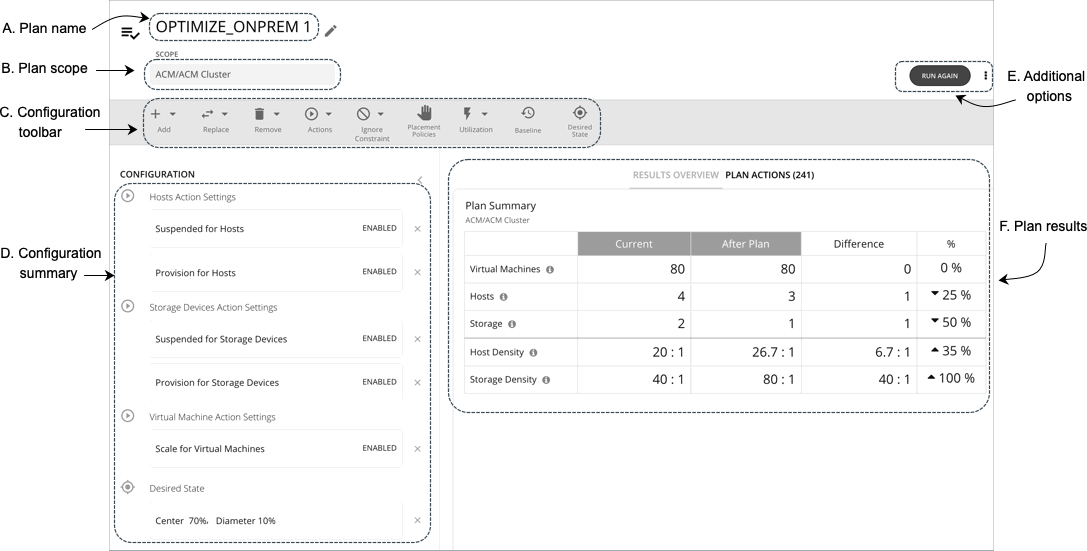The height and width of the screenshot is (551, 1087).
Task: Click the Run Again button
Action: tap(939, 76)
